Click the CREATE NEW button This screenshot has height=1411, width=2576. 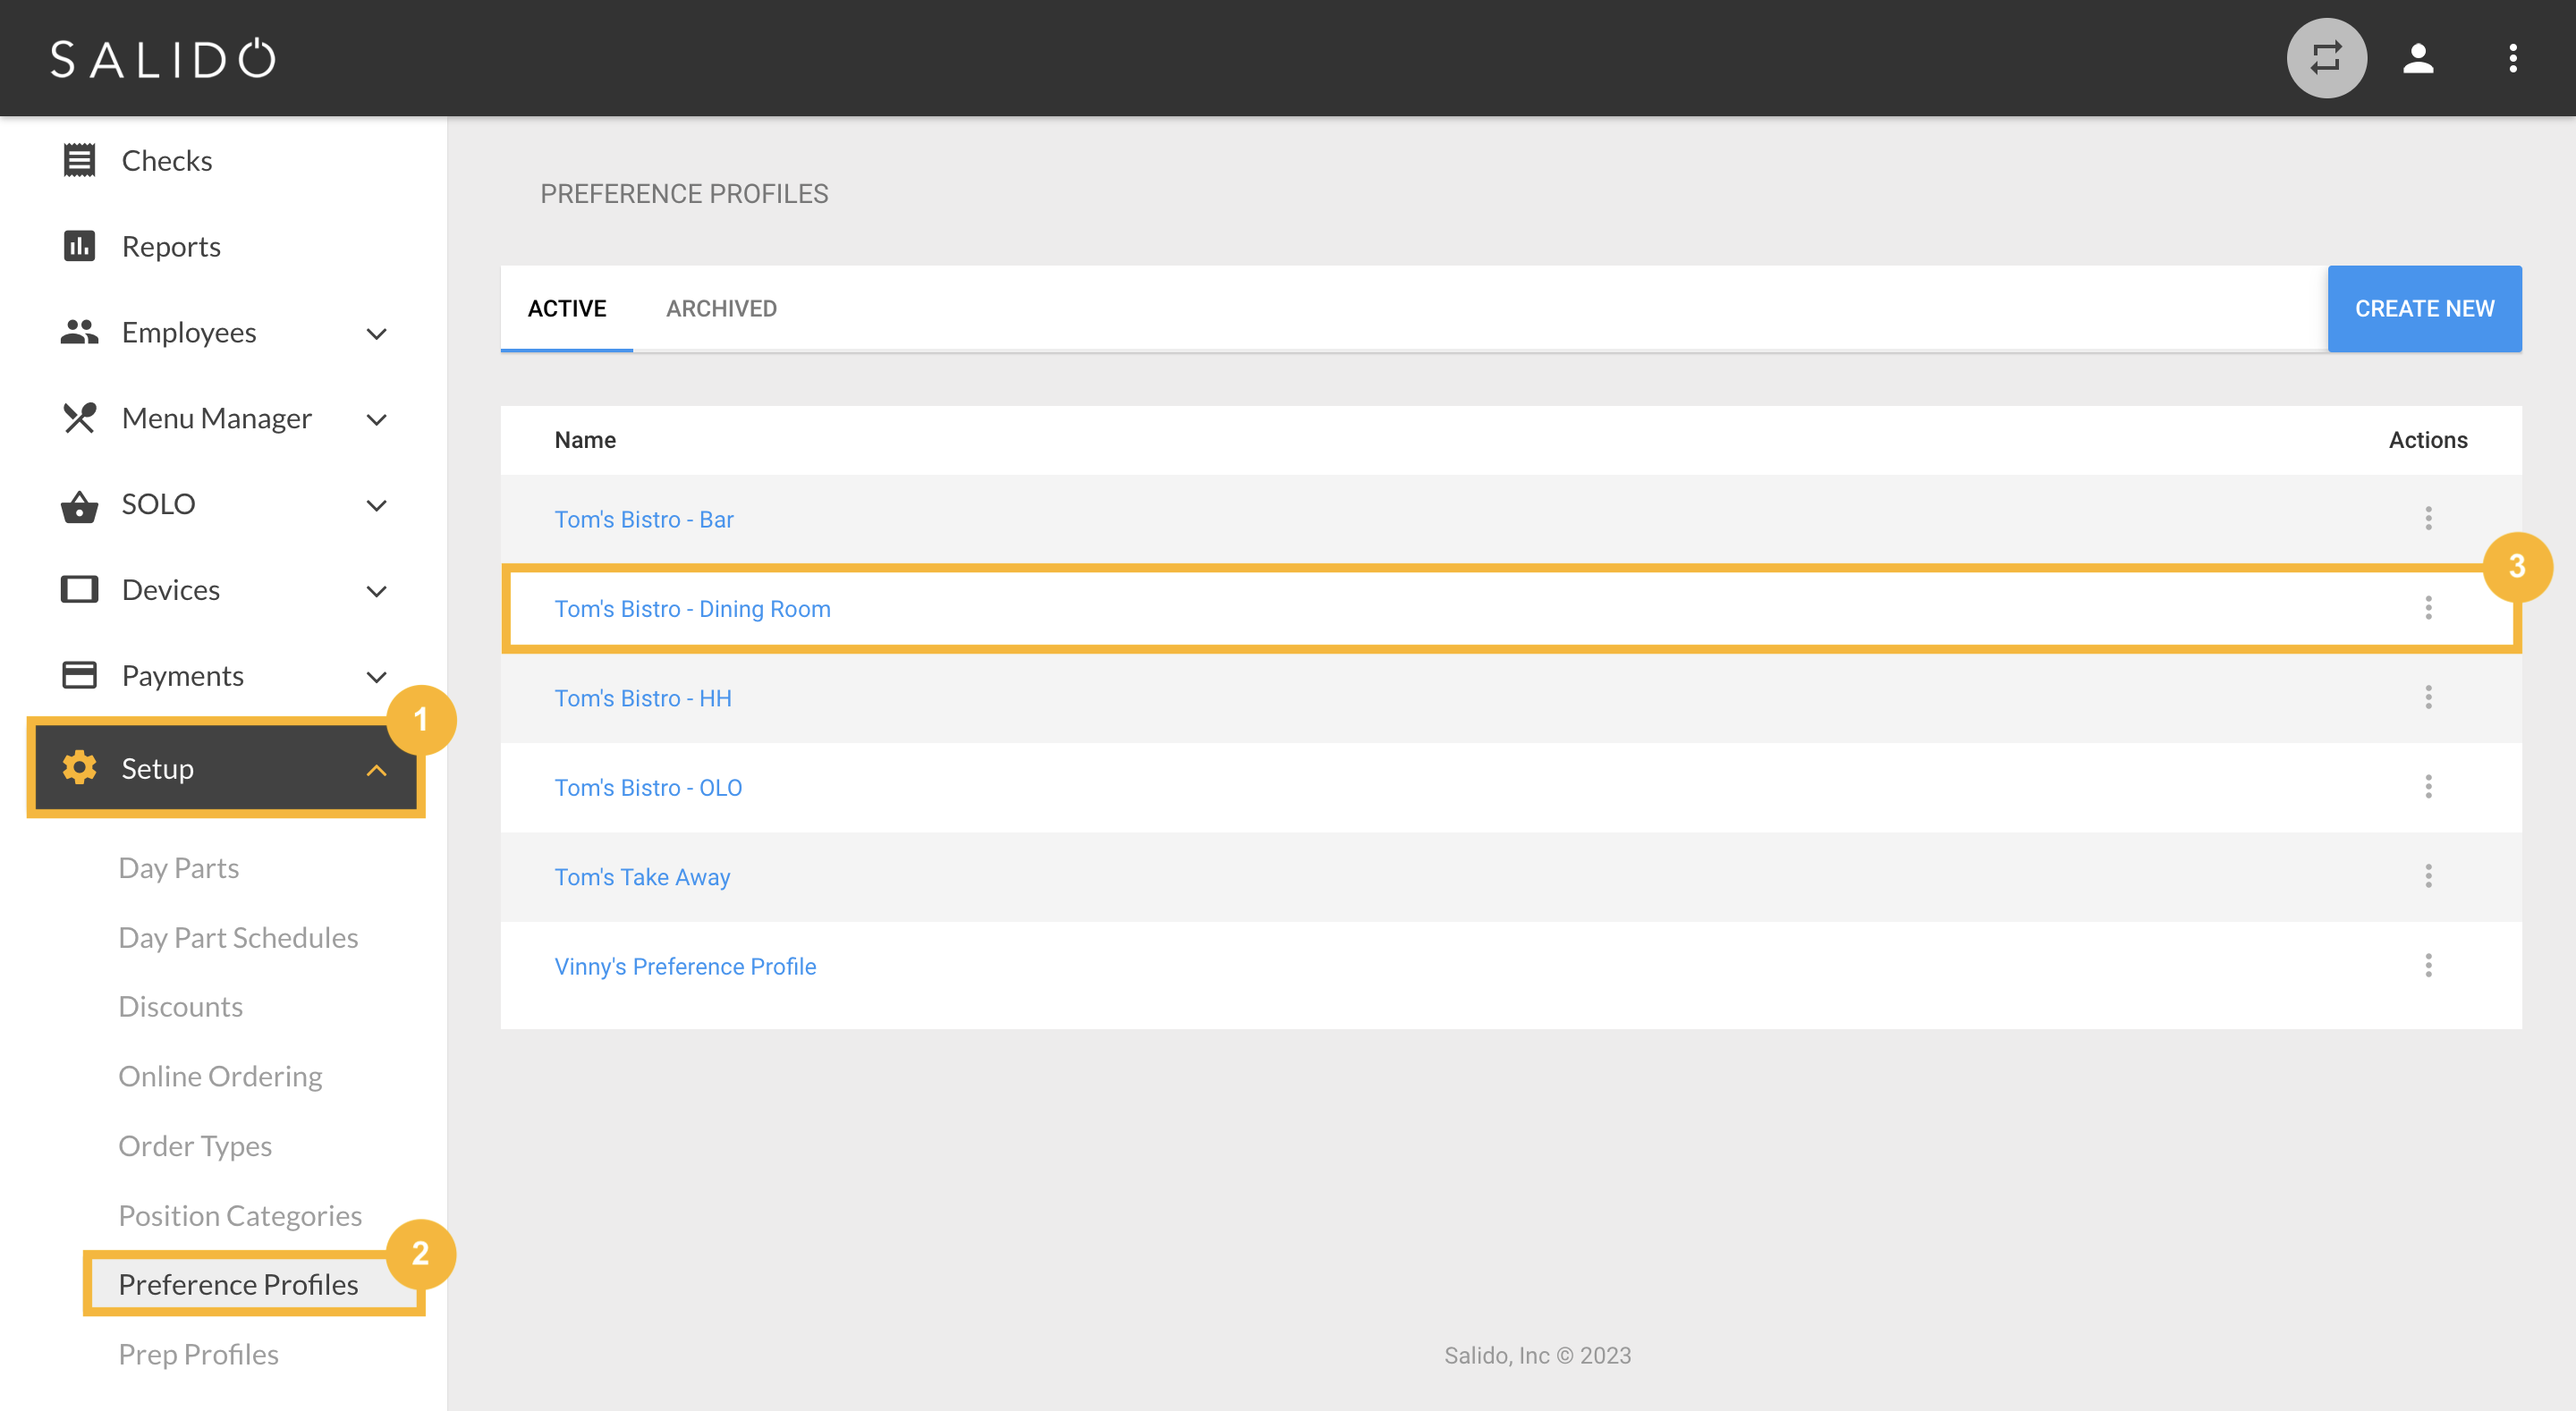pyautogui.click(x=2424, y=309)
